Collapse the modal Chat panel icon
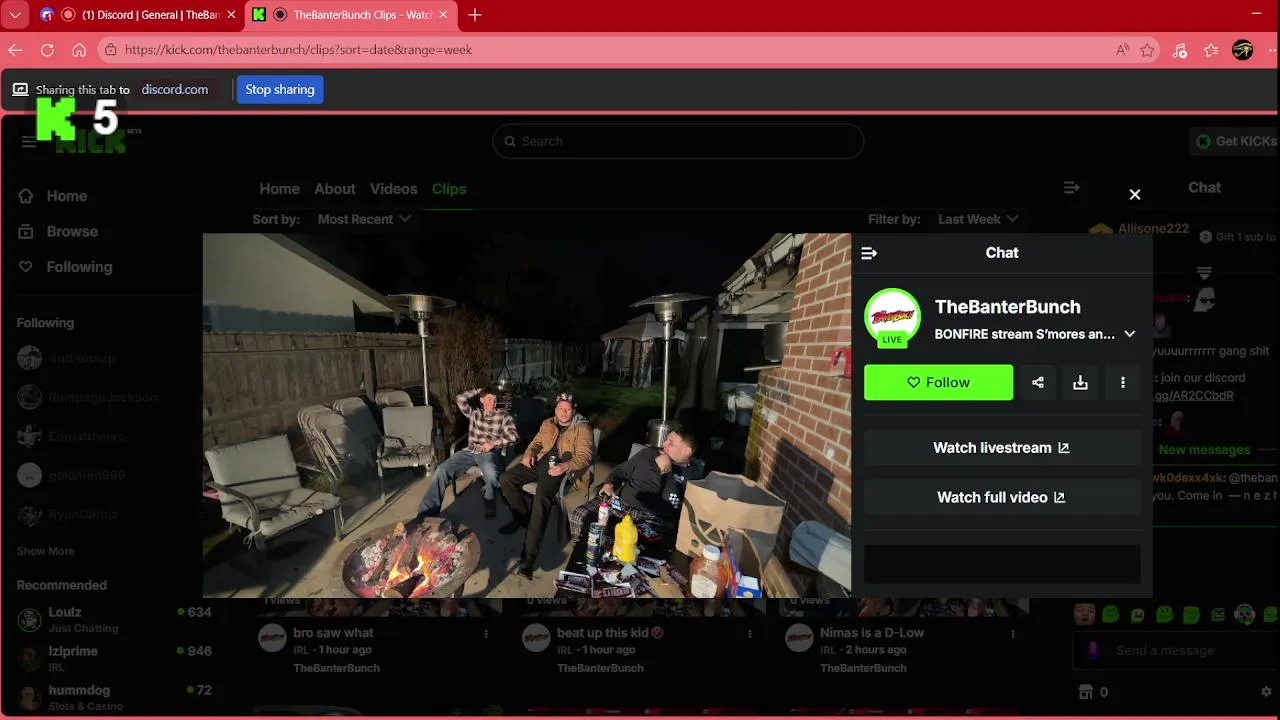 coord(869,253)
